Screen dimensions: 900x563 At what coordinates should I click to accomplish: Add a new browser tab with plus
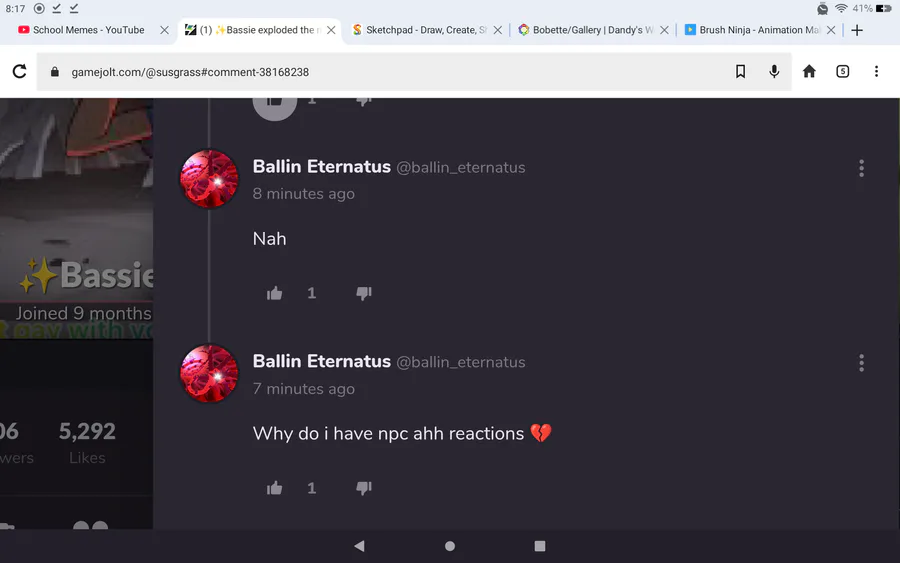[857, 30]
